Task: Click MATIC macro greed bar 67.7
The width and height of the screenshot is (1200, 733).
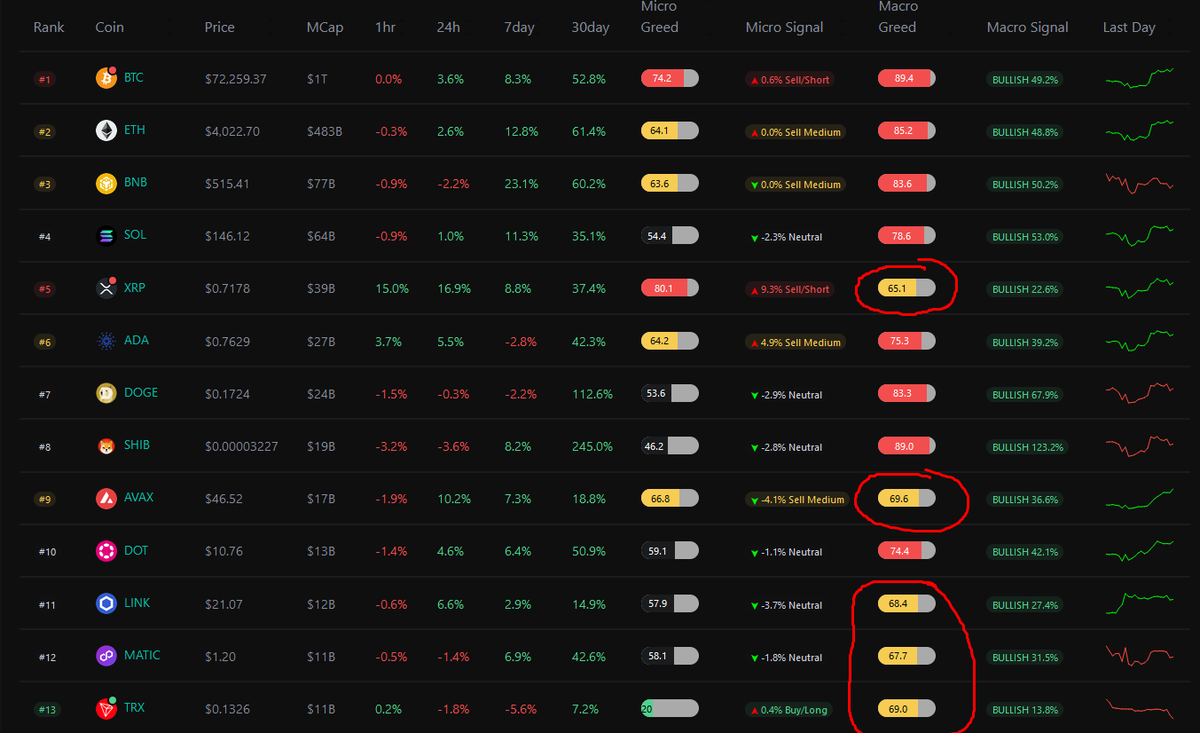Action: click(906, 655)
